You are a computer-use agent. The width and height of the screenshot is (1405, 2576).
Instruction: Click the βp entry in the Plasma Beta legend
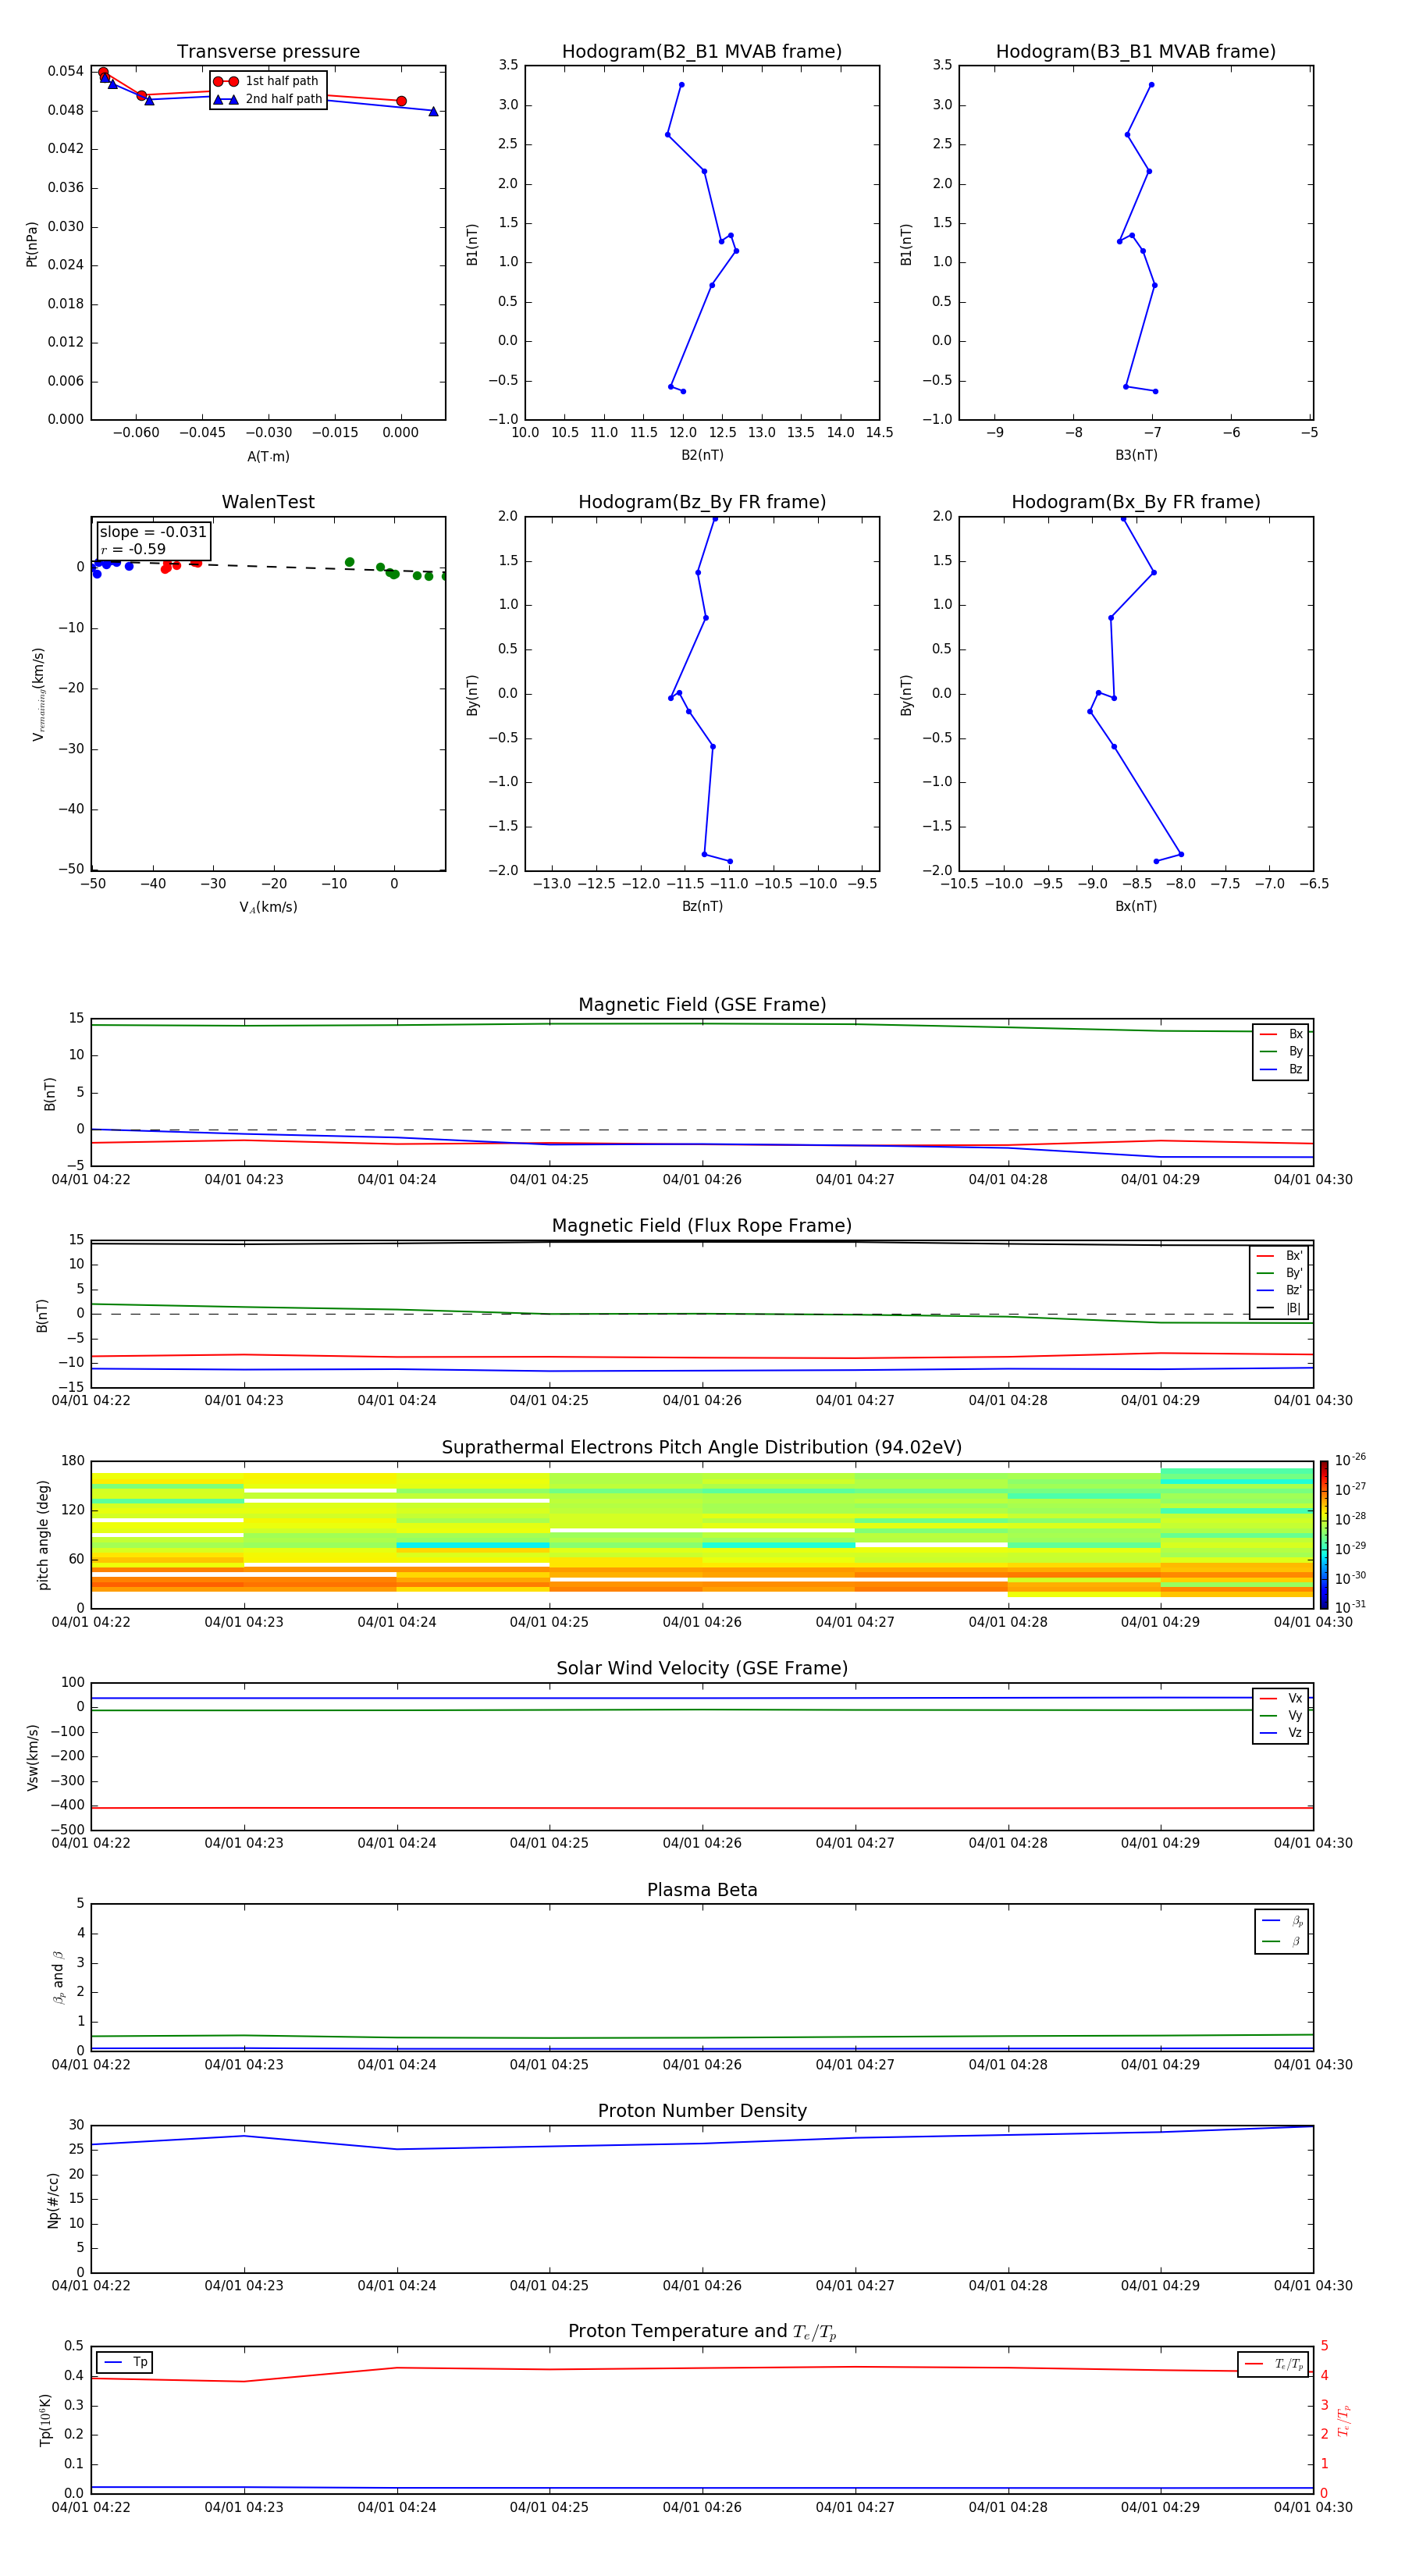1282,1921
